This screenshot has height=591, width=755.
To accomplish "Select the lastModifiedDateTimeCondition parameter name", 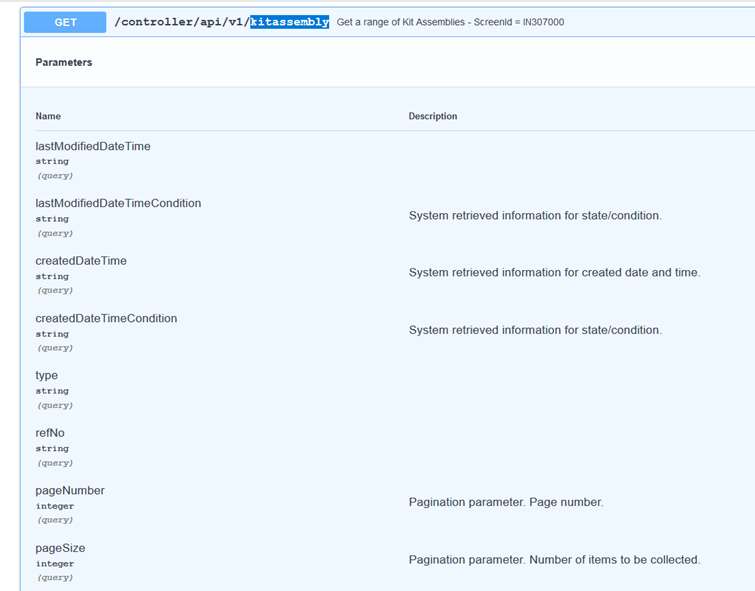I will point(118,203).
